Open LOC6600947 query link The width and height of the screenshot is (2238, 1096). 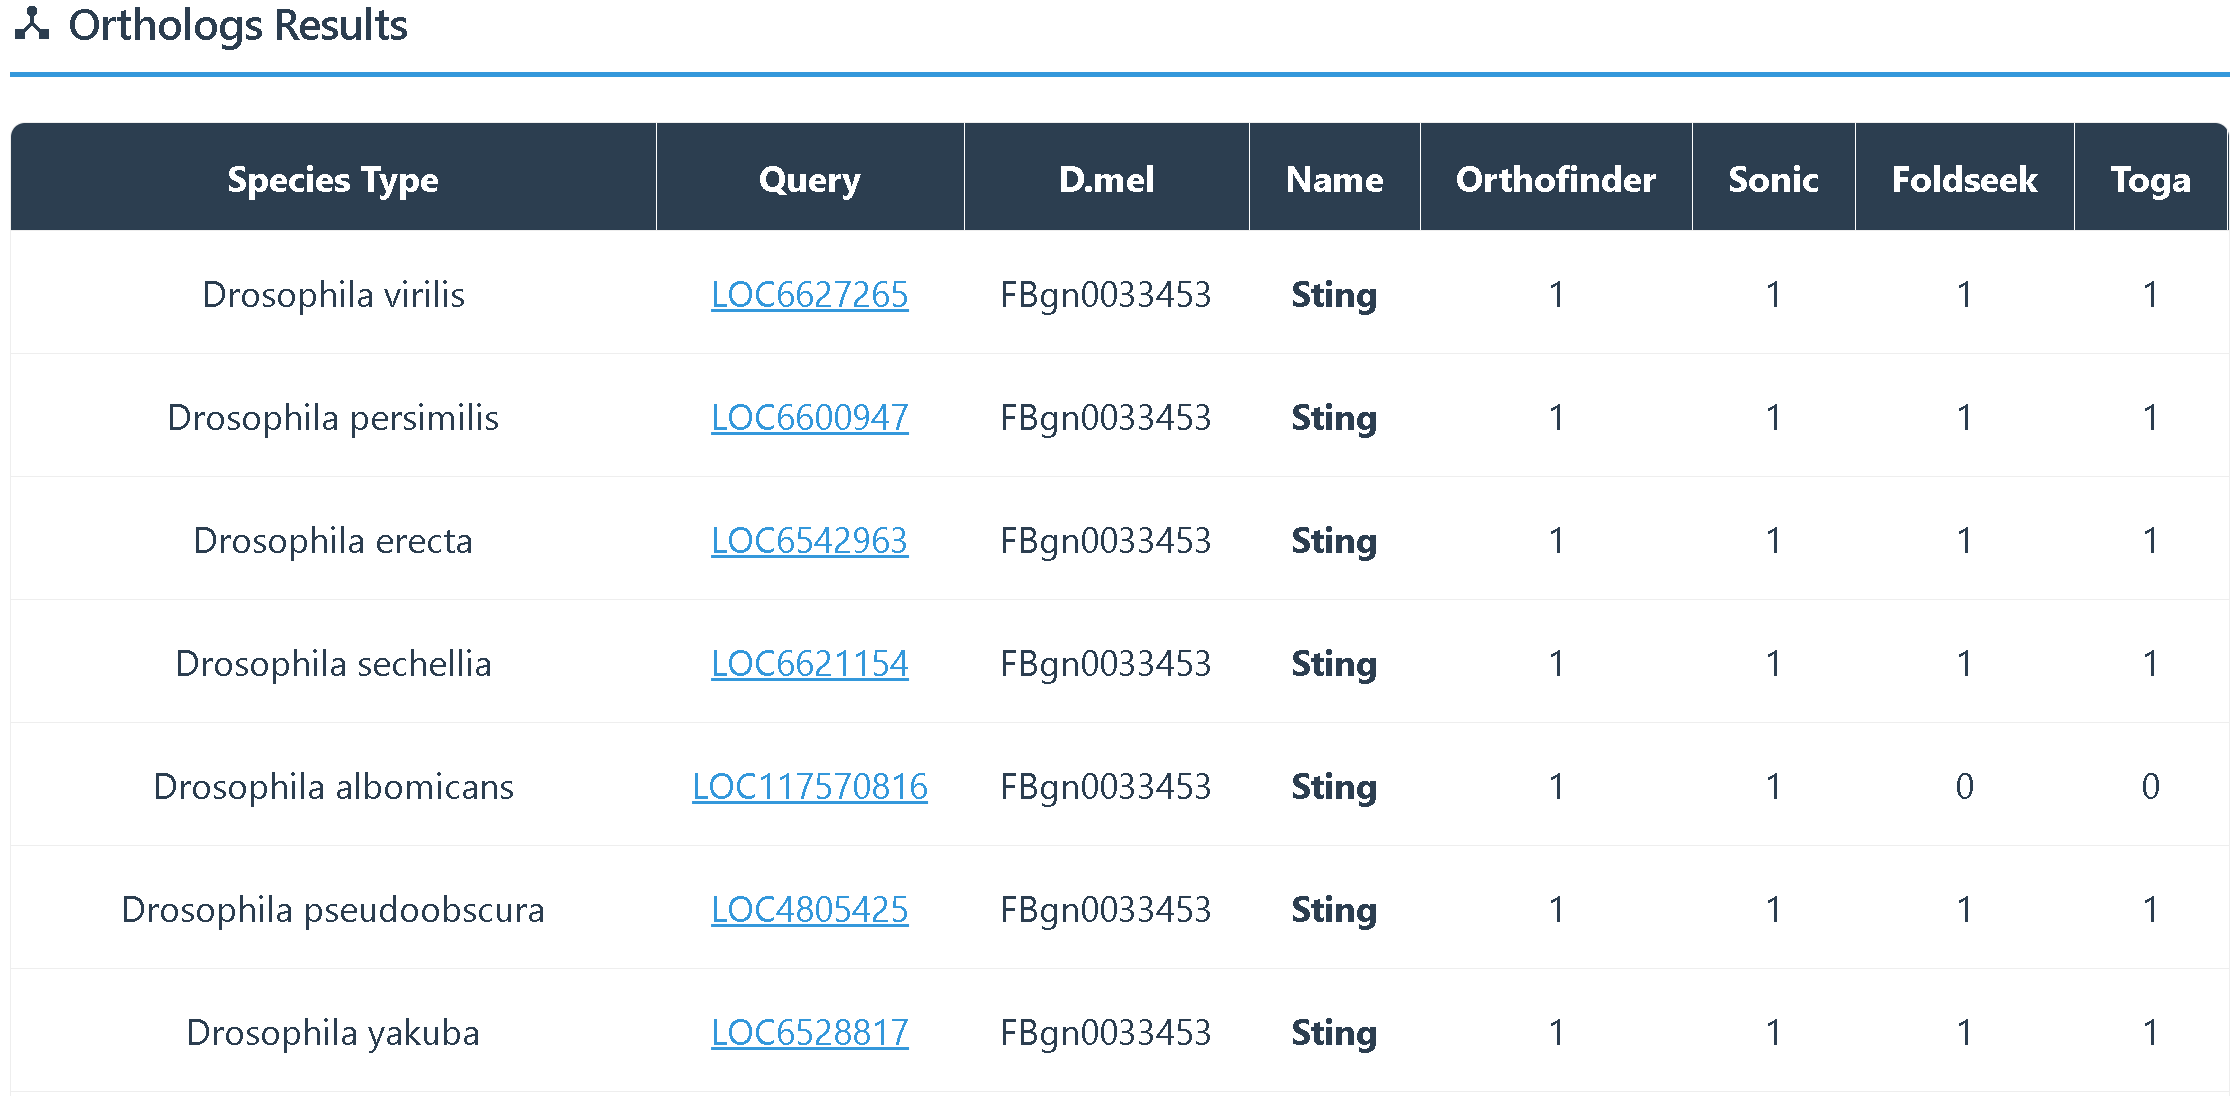pos(809,418)
